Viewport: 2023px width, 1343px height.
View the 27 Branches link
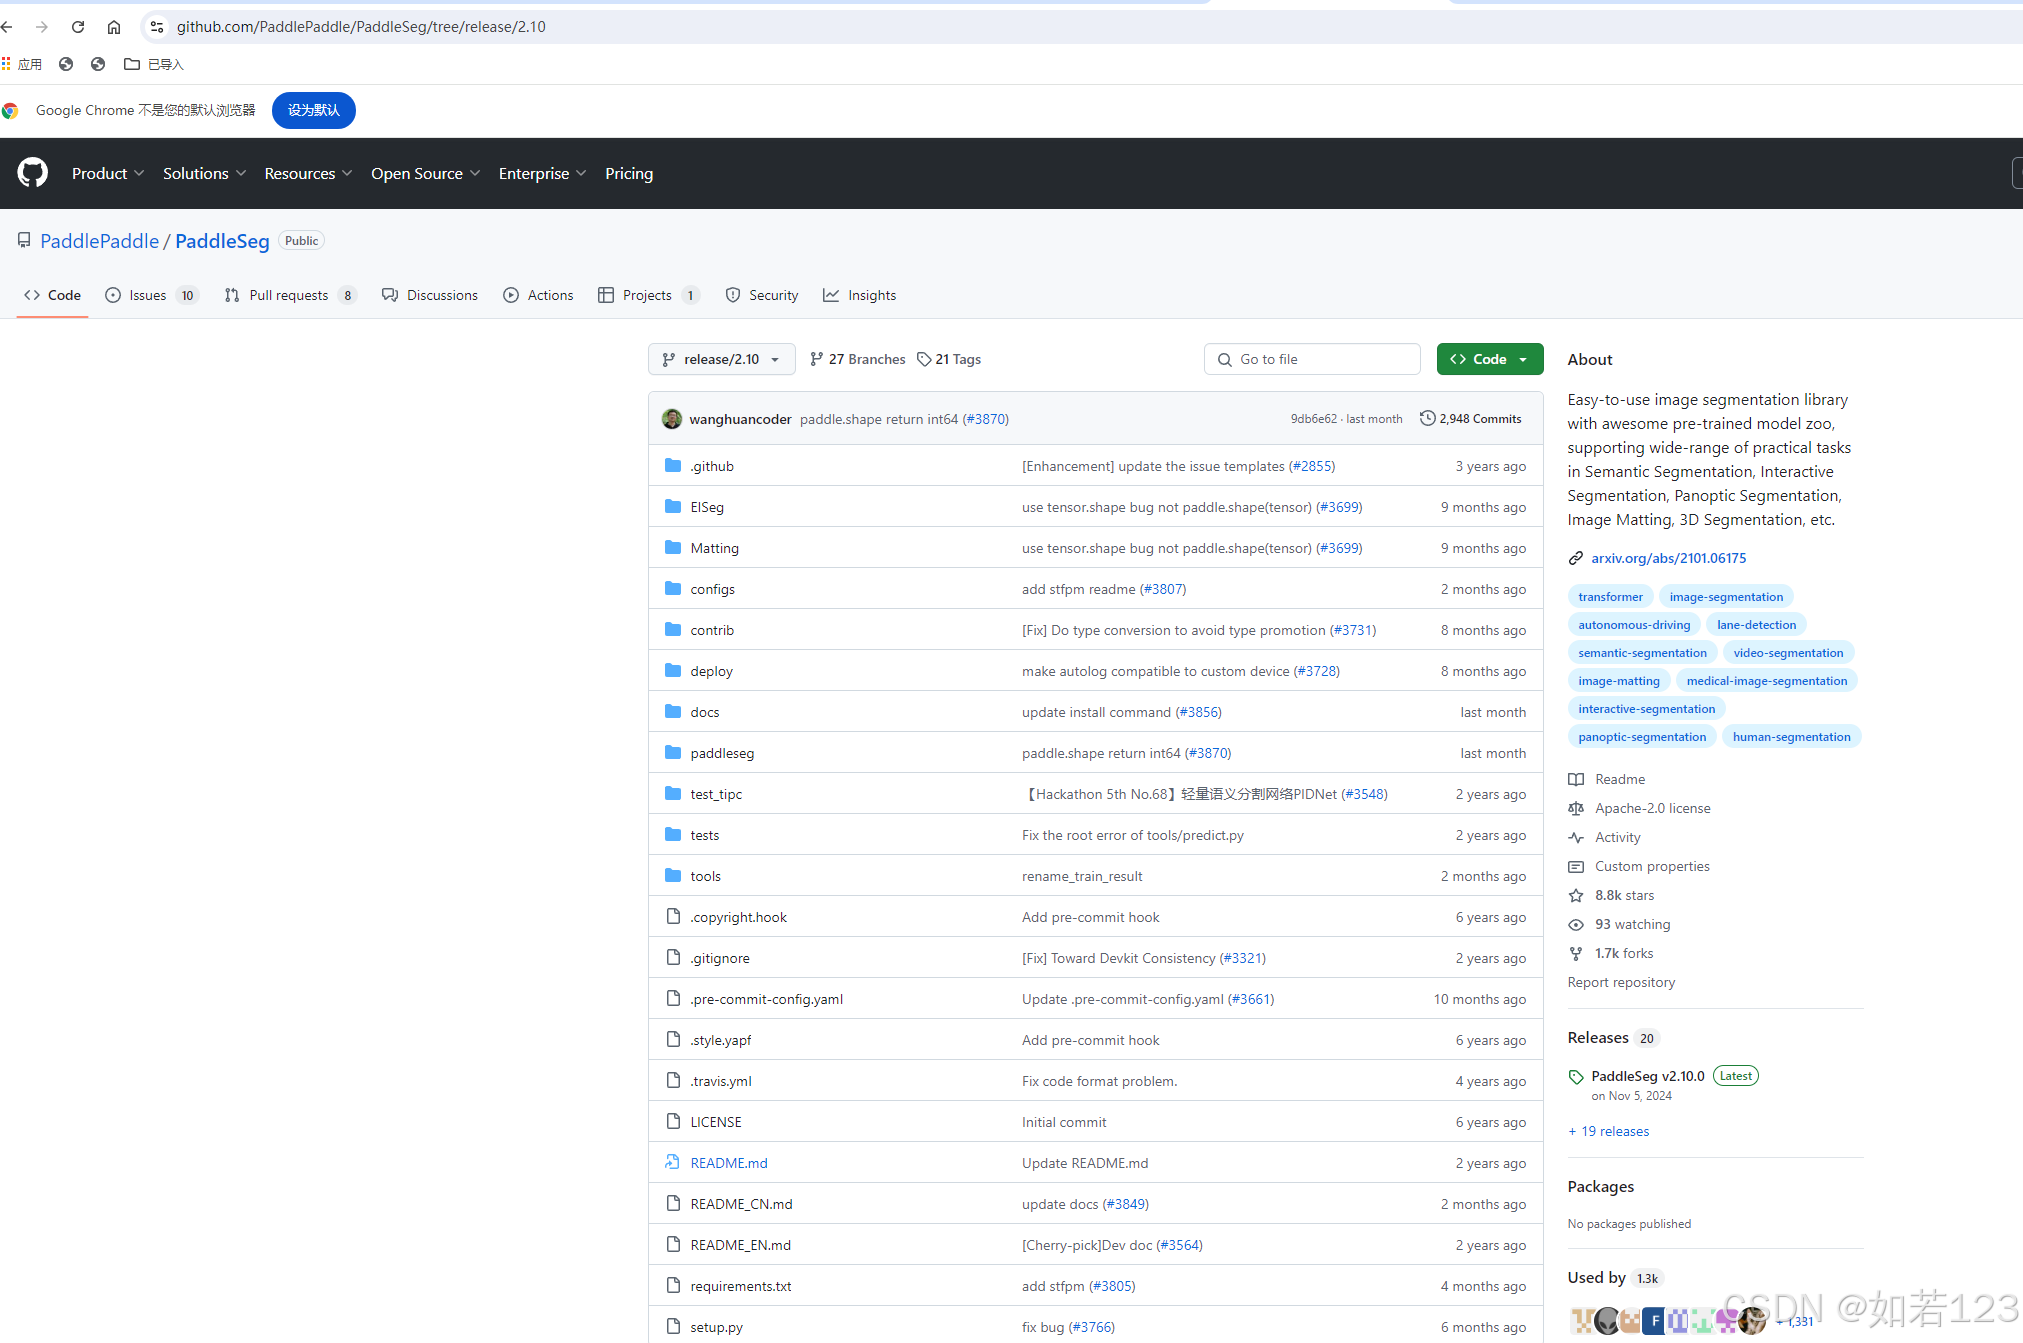tap(858, 359)
